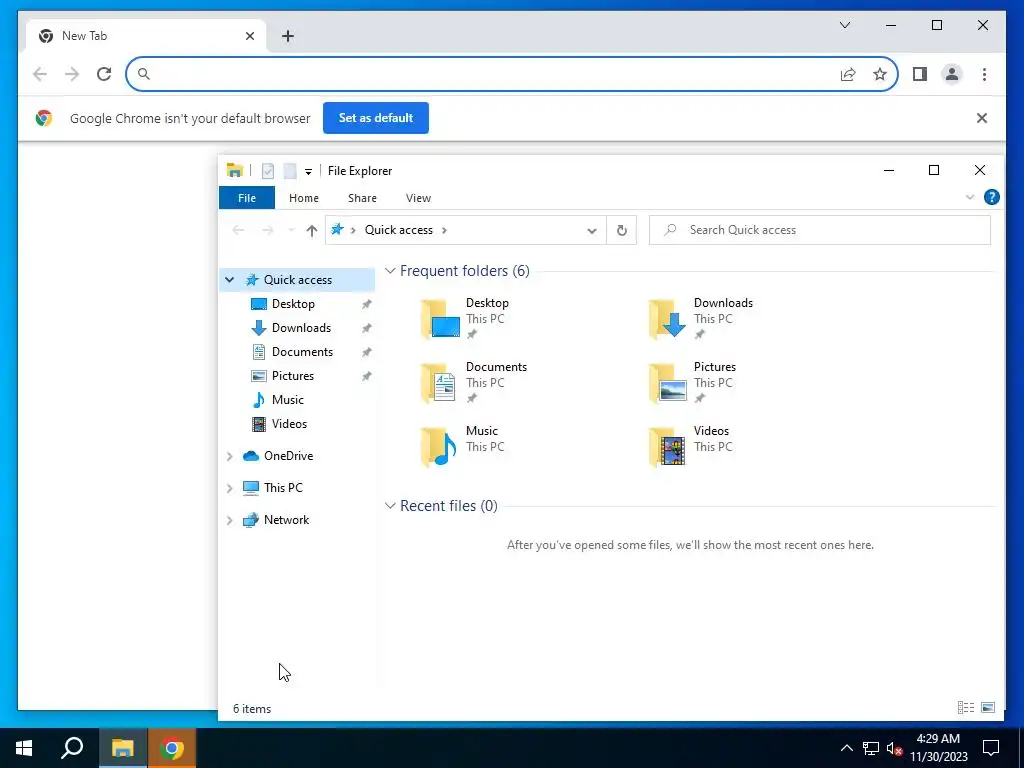Click the Properties quick access toolbar icon
The width and height of the screenshot is (1024, 768).
268,171
